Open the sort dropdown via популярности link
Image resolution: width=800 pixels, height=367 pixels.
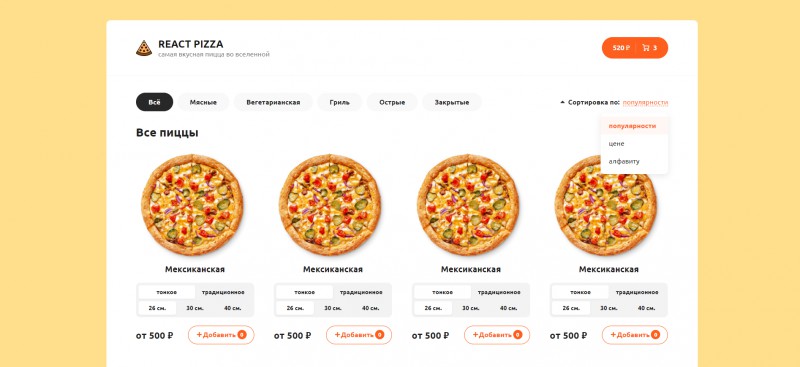645,102
